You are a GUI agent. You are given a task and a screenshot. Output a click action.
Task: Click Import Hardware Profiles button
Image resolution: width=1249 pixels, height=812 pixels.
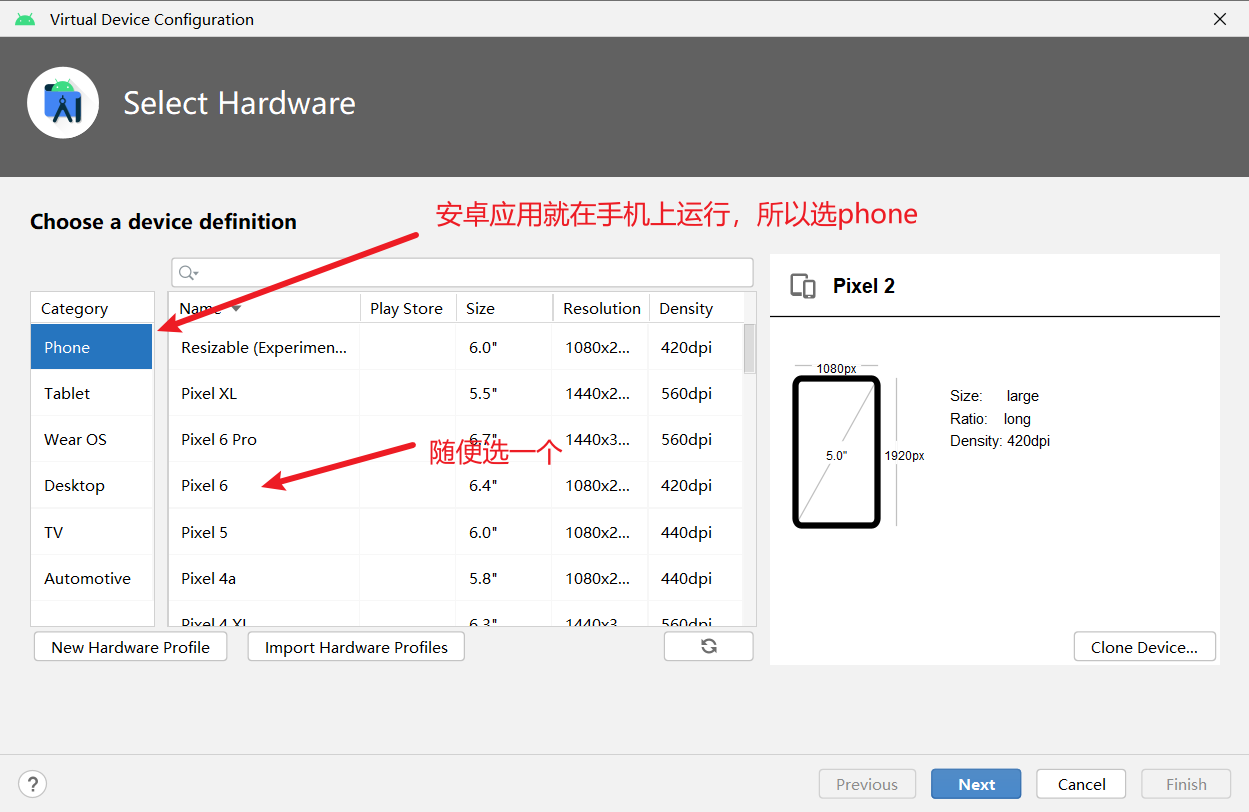(356, 647)
